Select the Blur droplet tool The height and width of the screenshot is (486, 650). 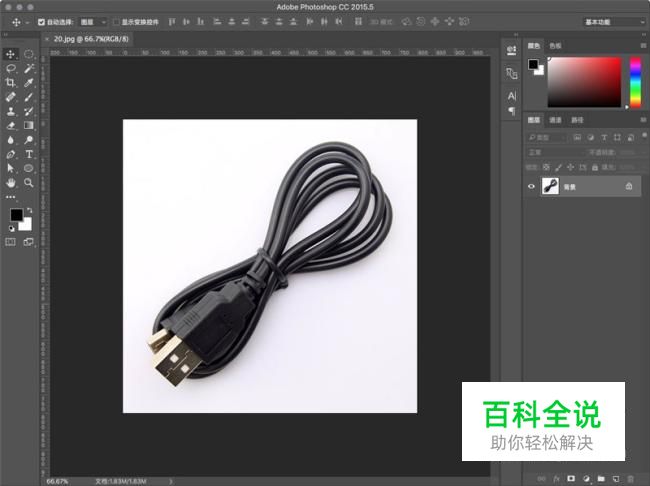[x=10, y=140]
